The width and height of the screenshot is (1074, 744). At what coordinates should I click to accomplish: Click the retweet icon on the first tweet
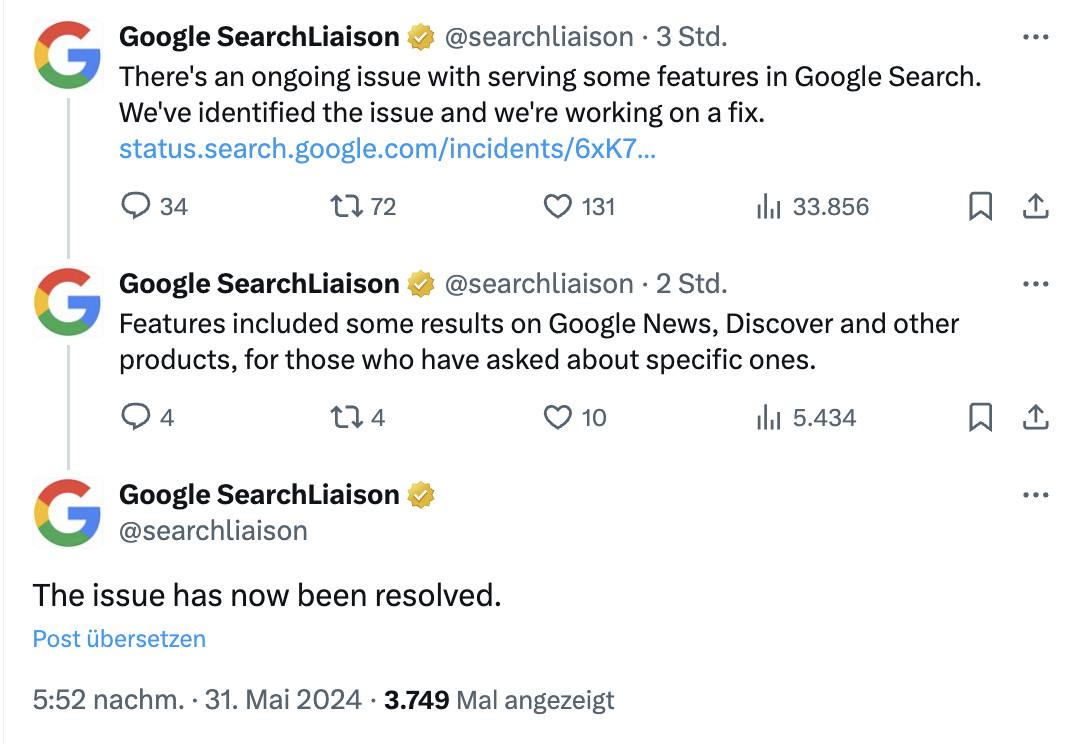pyautogui.click(x=348, y=206)
